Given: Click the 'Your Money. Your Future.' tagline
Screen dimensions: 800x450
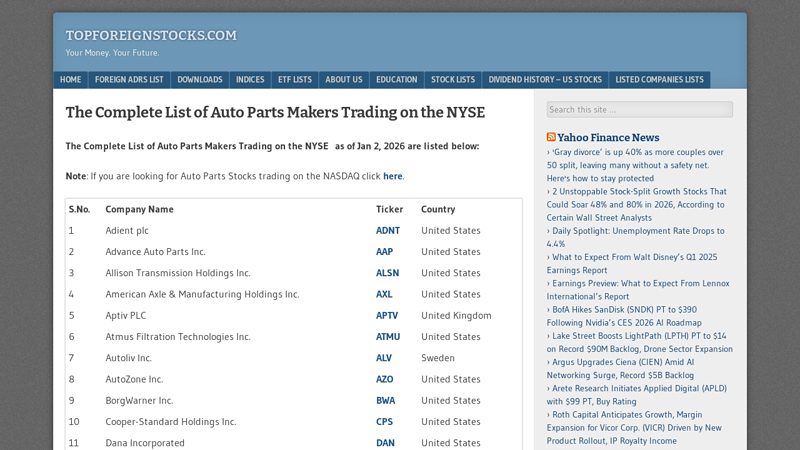Looking at the screenshot, I should pyautogui.click(x=112, y=53).
